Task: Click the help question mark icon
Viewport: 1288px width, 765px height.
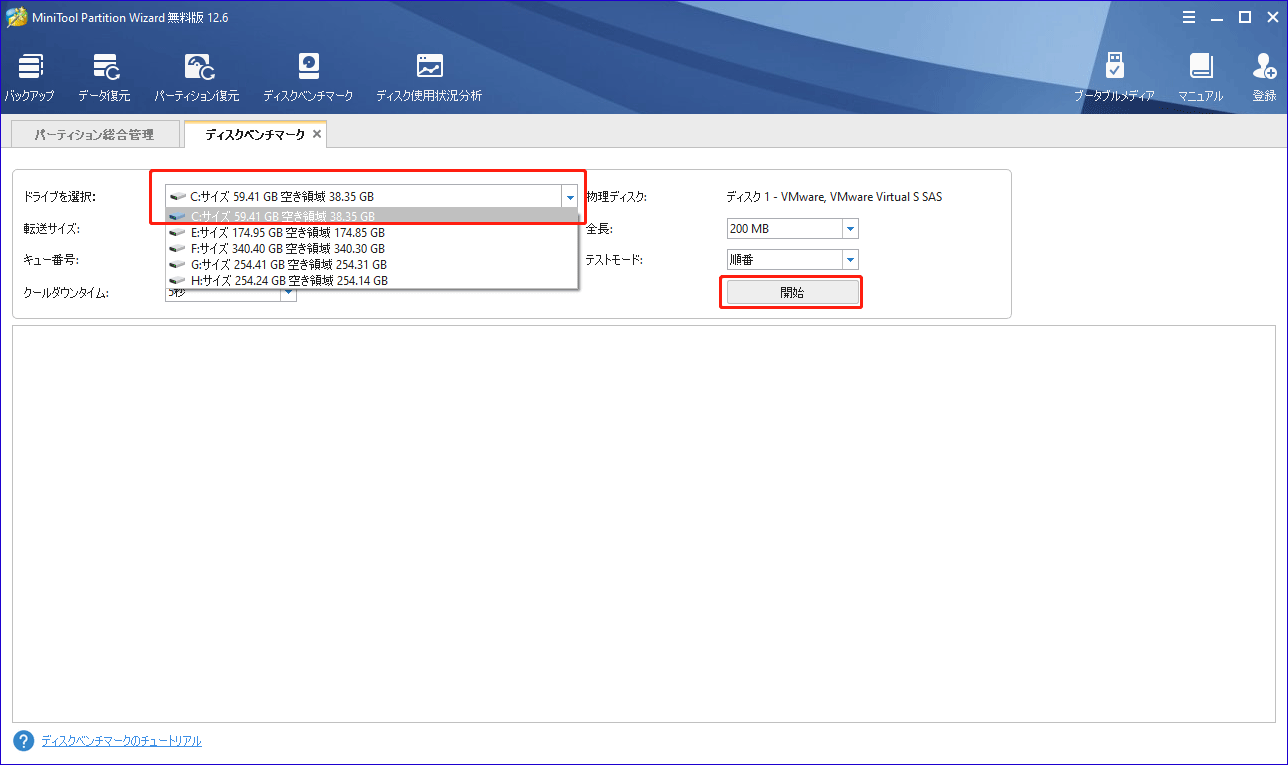Action: [x=22, y=740]
